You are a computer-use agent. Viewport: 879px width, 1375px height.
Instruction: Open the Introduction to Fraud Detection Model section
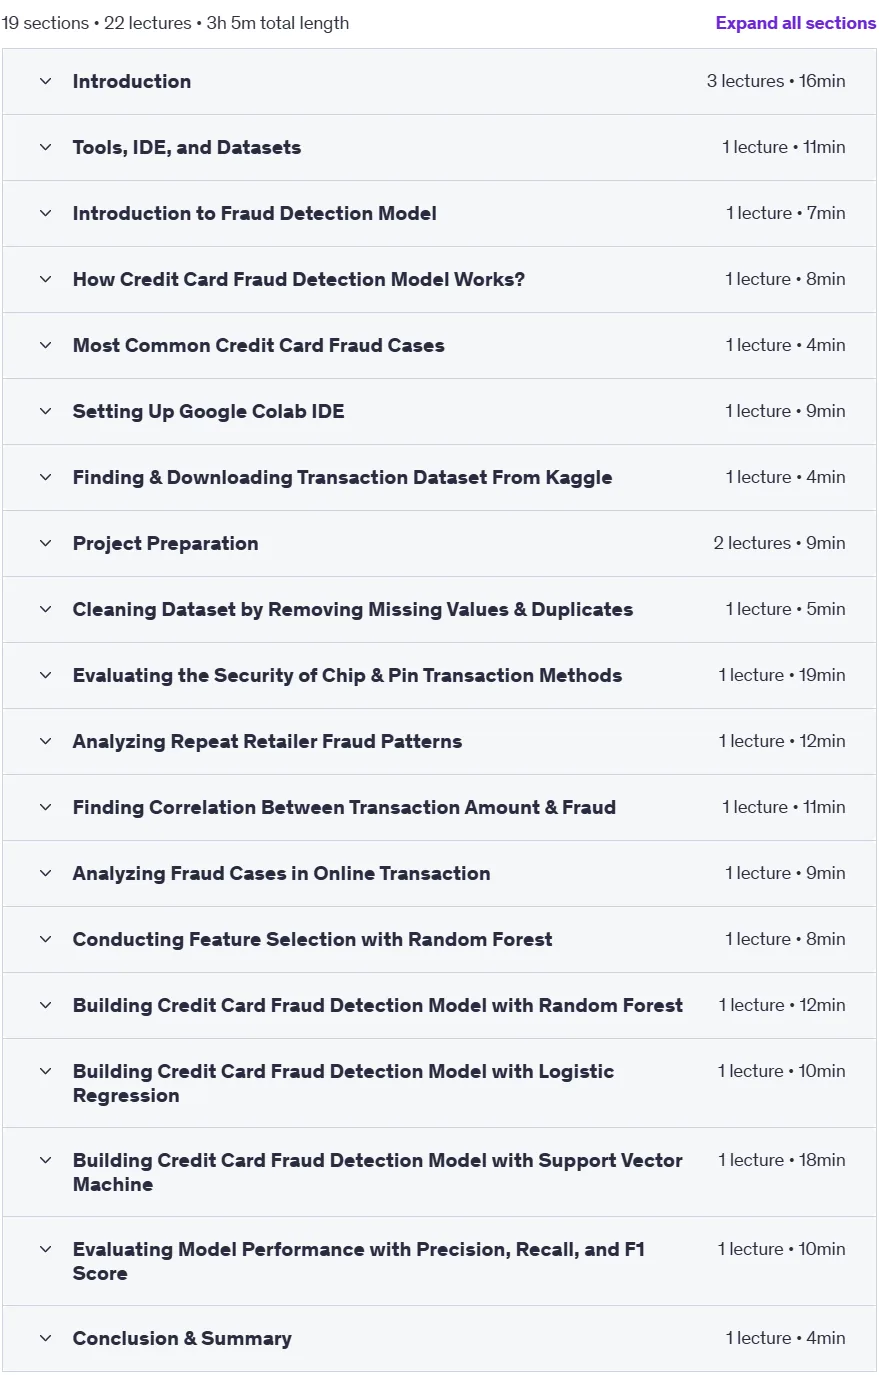[x=439, y=213]
